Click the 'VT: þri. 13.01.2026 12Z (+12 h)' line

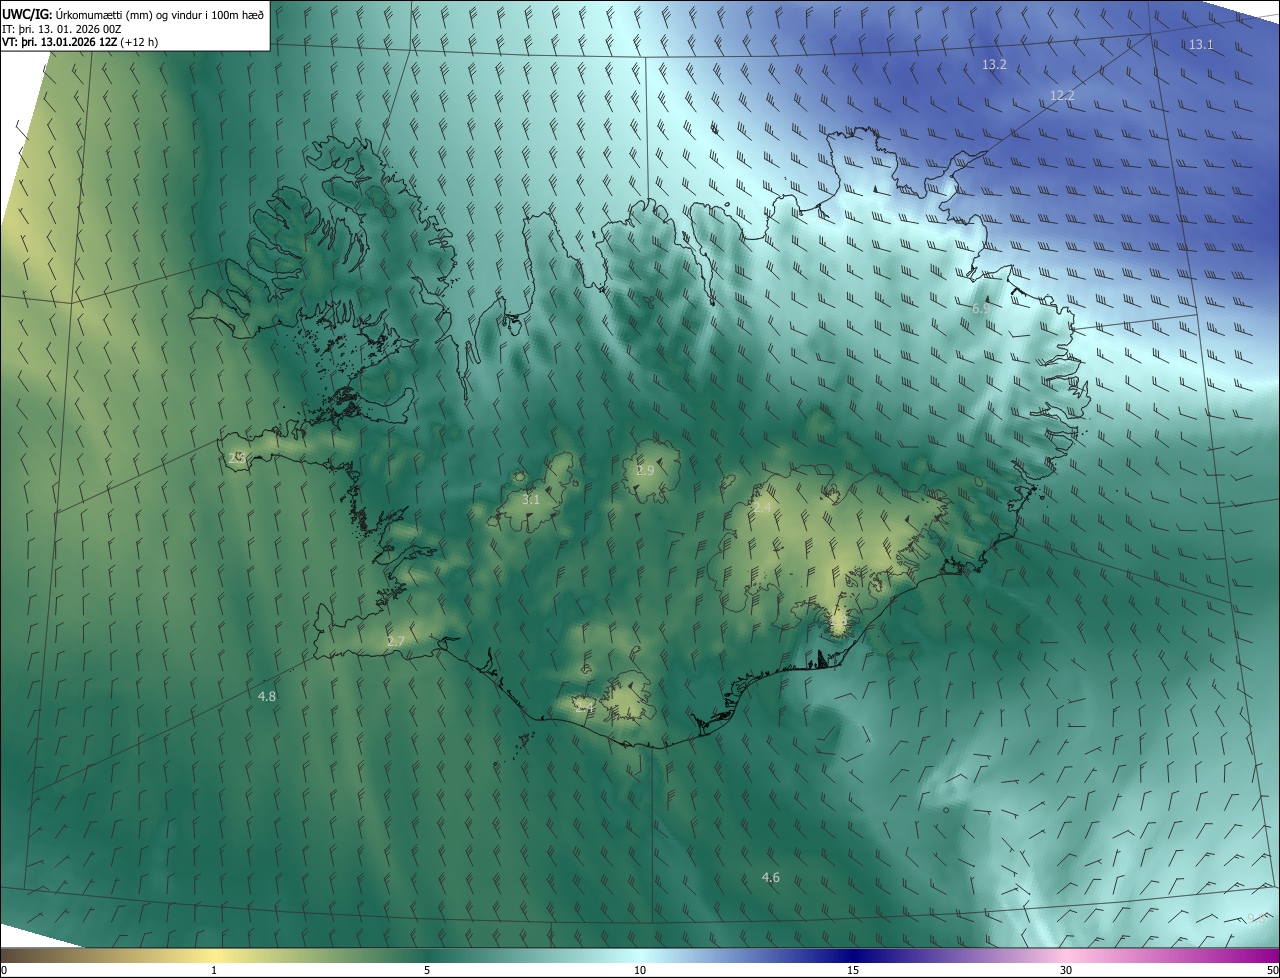point(80,42)
